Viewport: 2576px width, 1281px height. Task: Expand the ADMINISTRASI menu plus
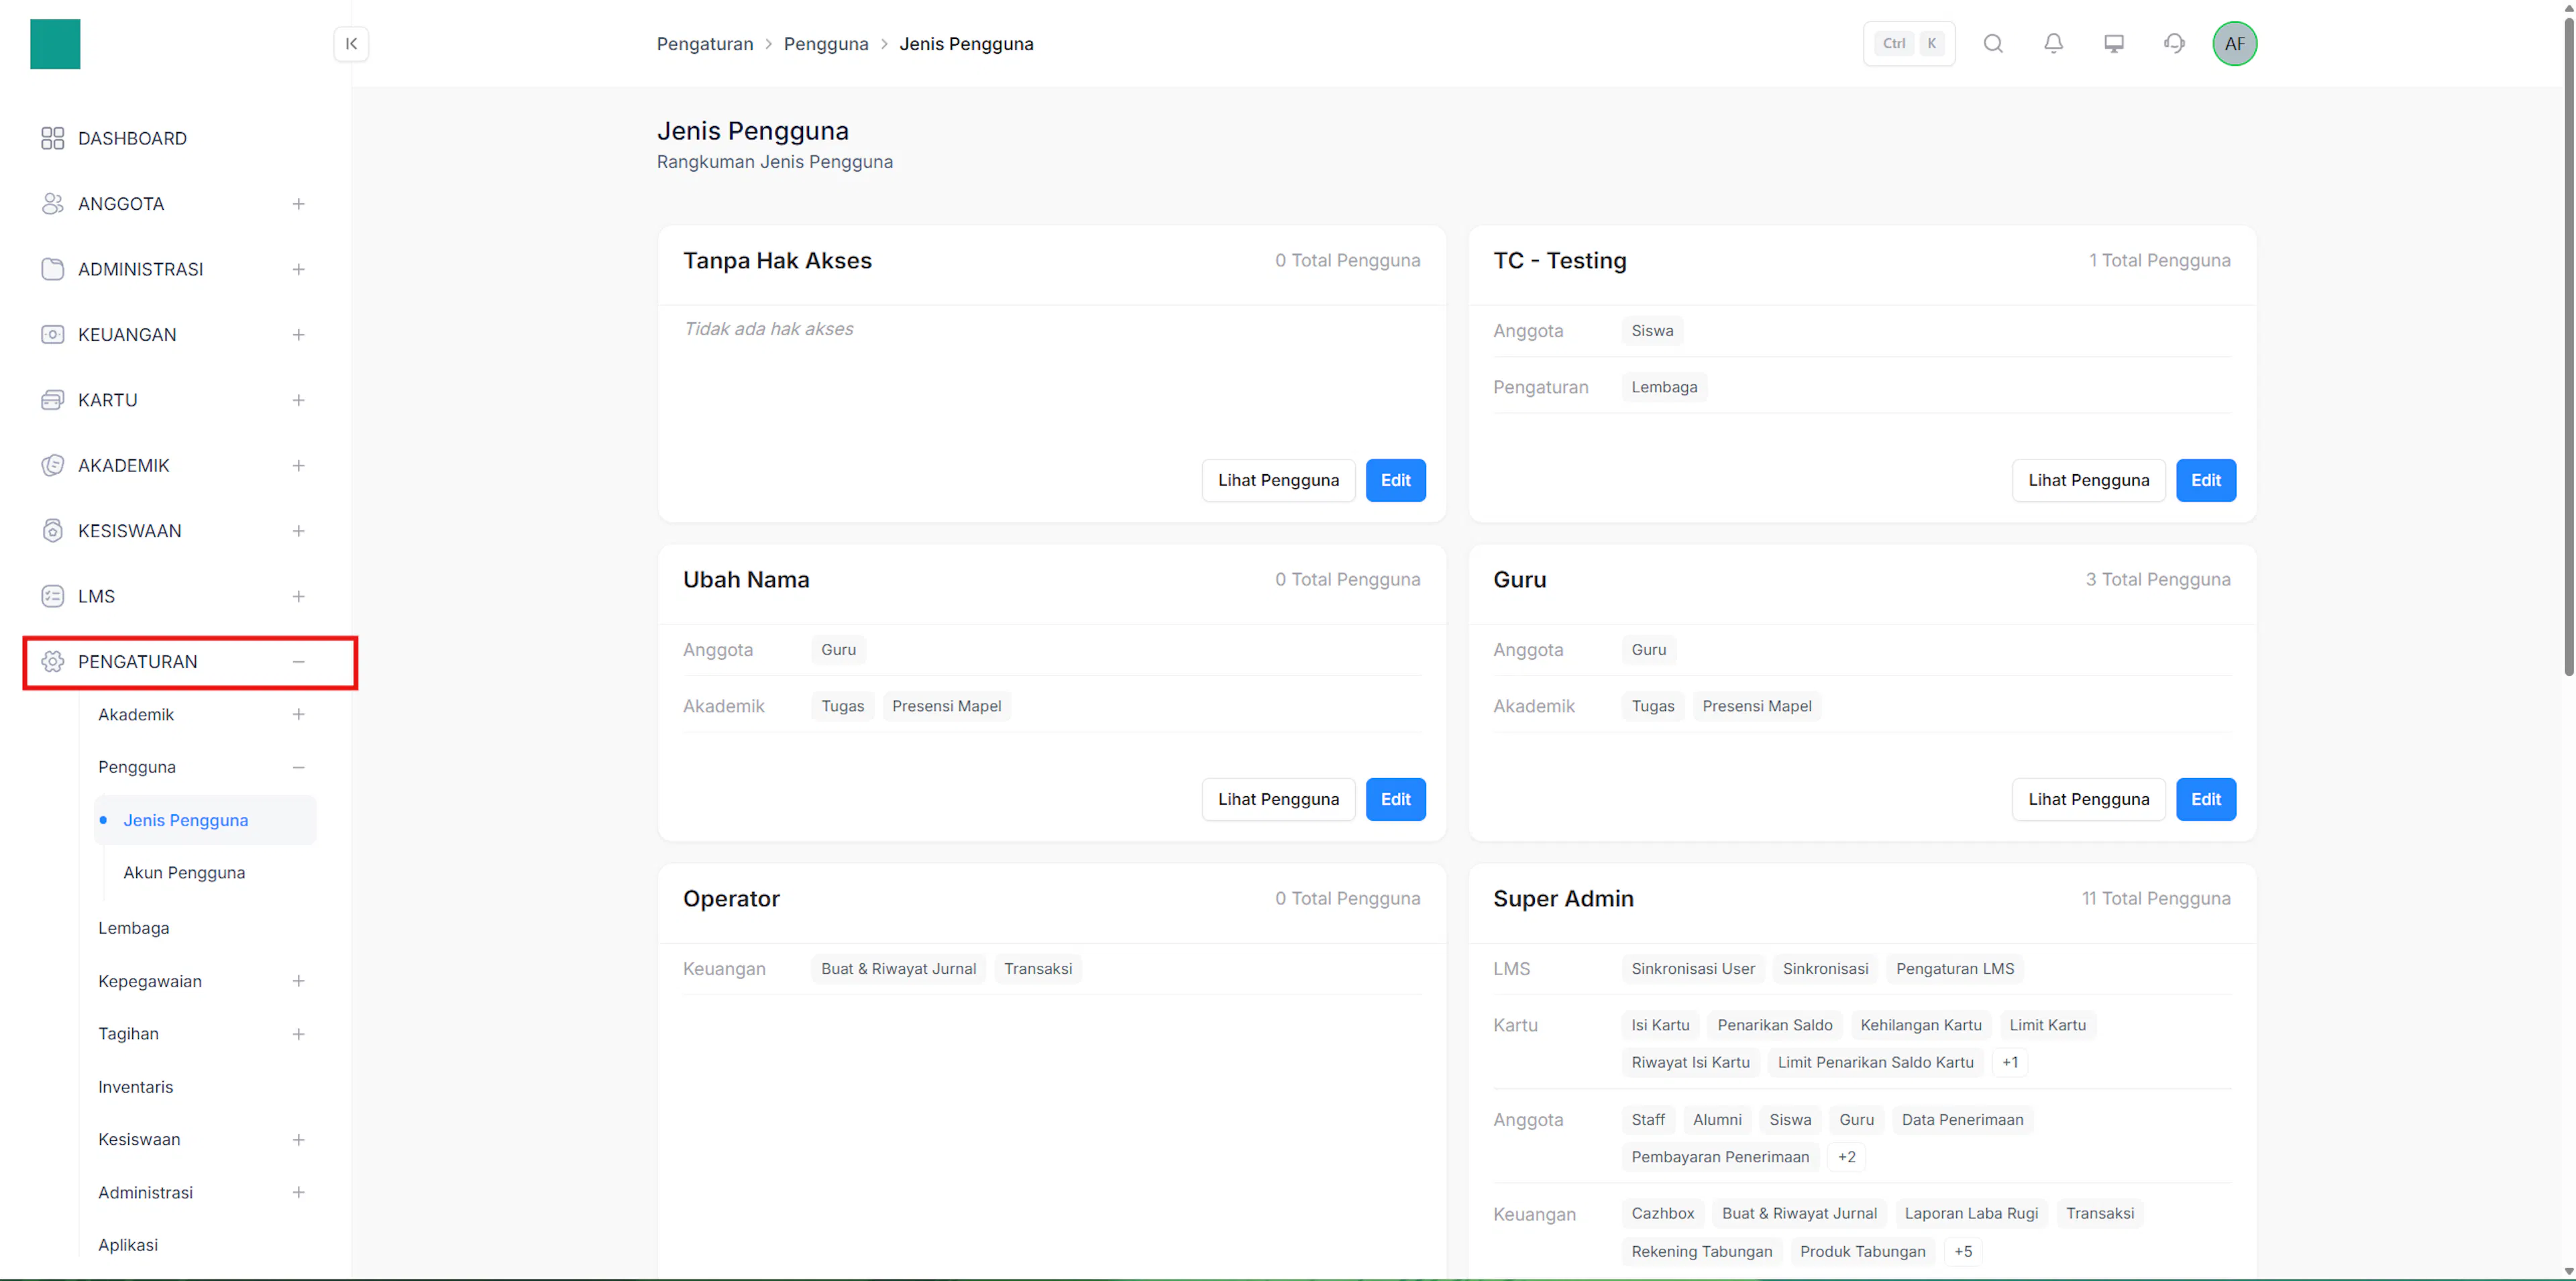[298, 269]
